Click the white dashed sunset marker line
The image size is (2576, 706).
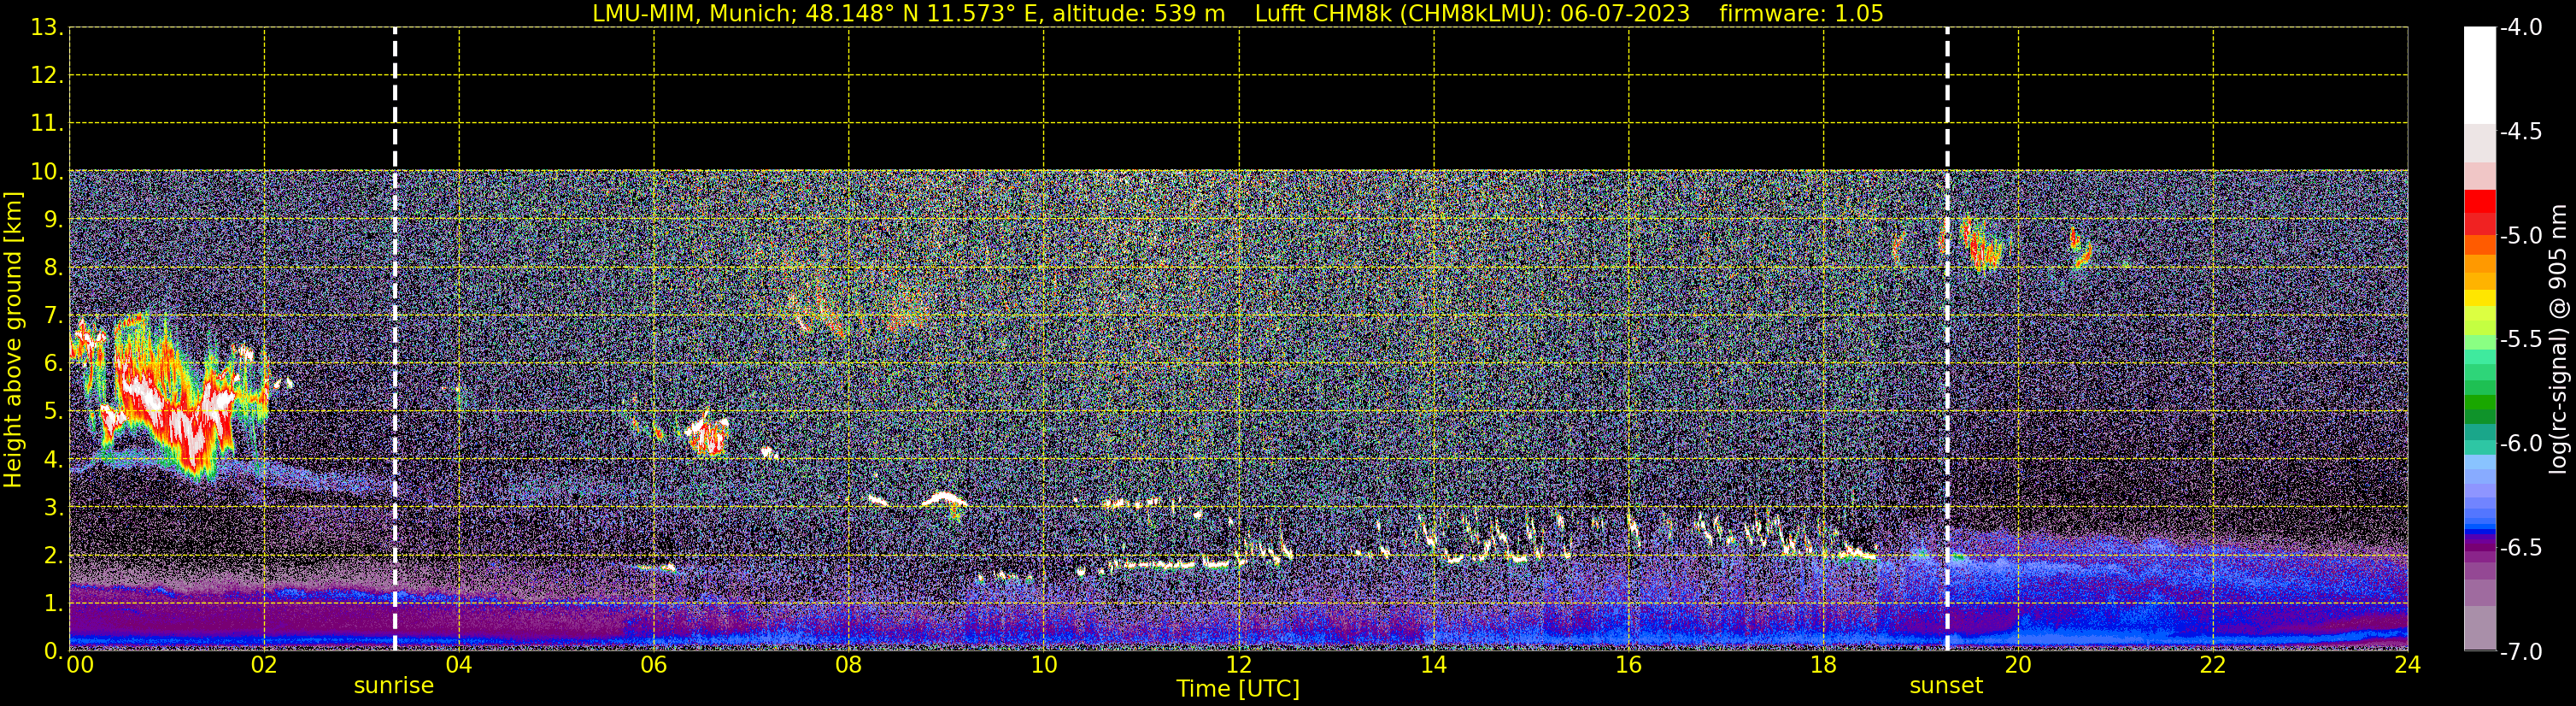click(1947, 340)
